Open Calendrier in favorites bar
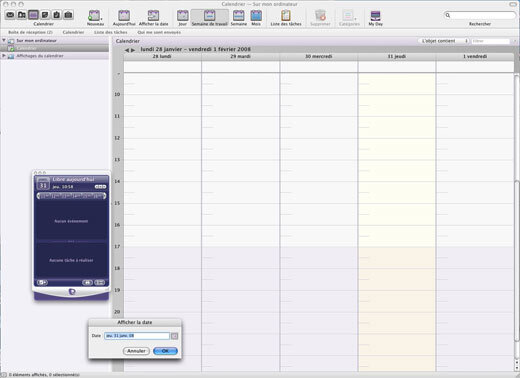This screenshot has height=378, width=520. (73, 32)
